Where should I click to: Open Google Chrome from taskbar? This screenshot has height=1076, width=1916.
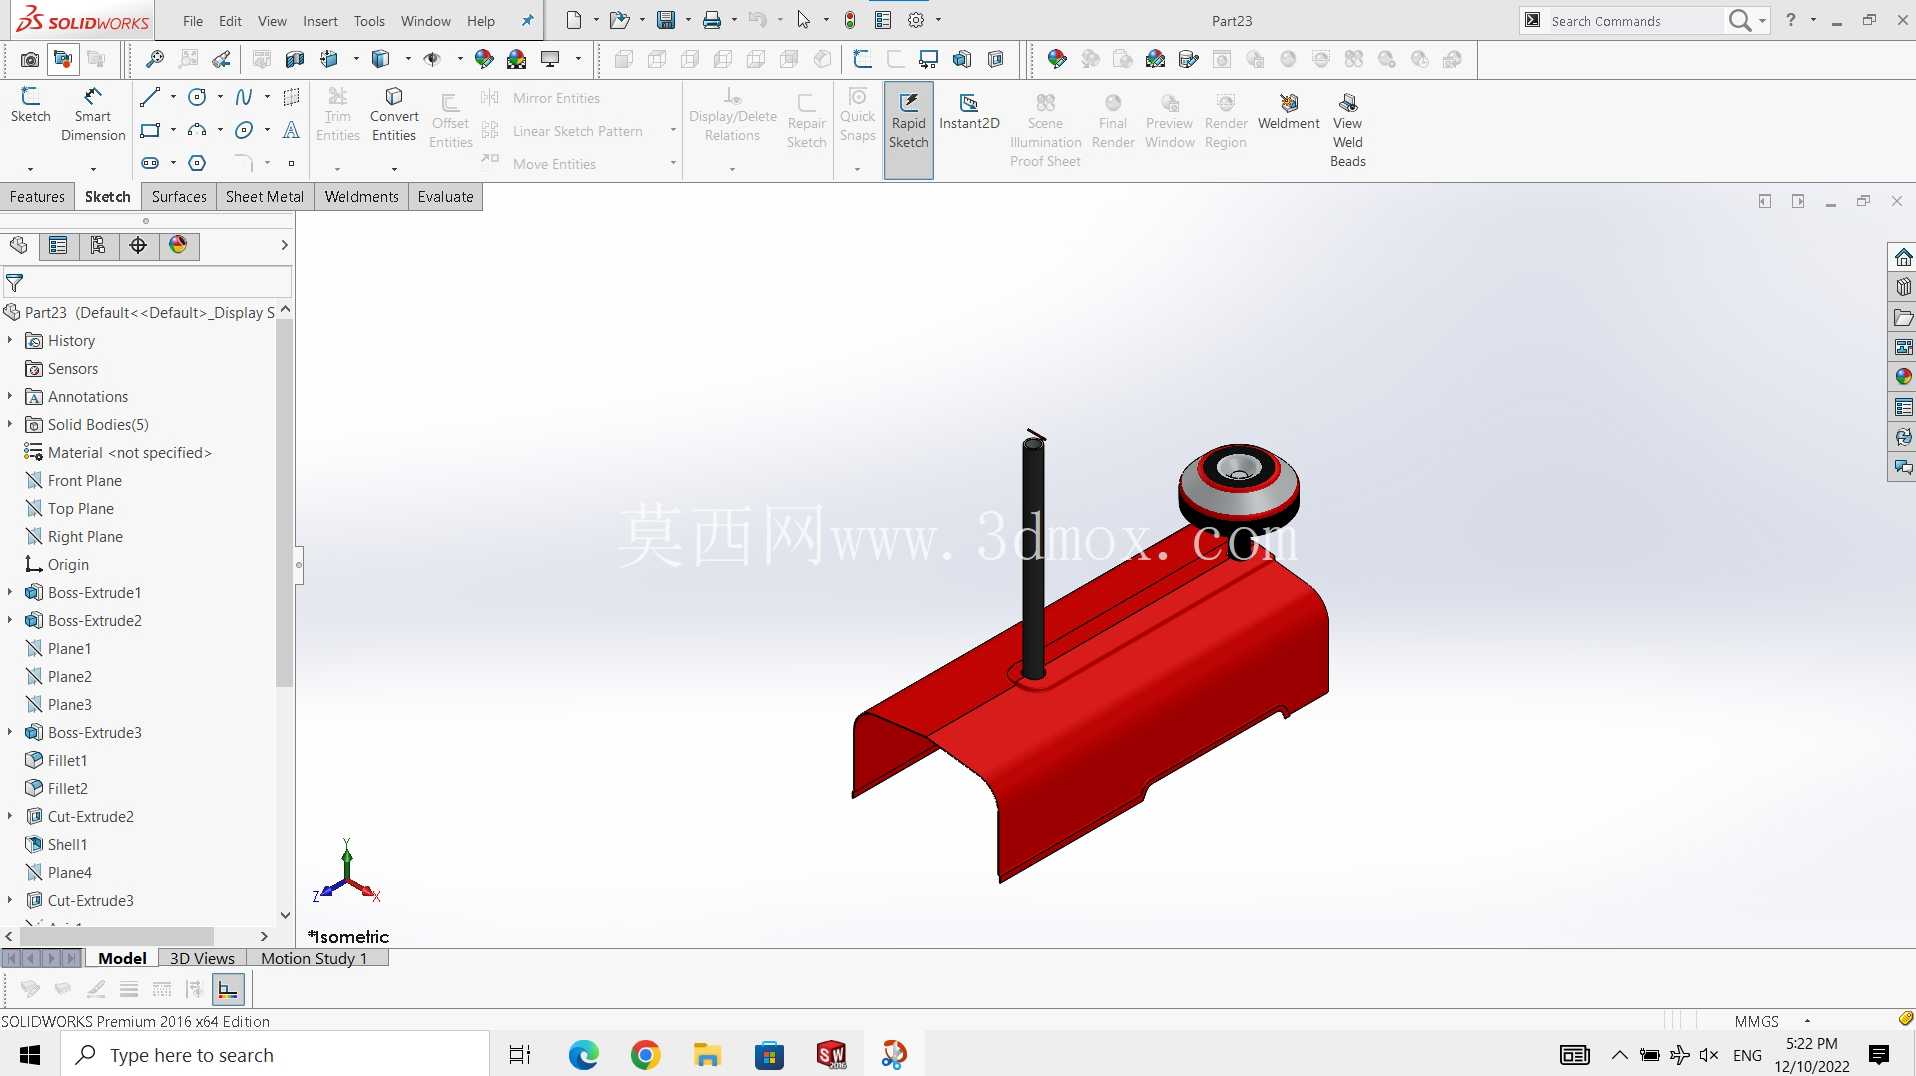tap(645, 1054)
